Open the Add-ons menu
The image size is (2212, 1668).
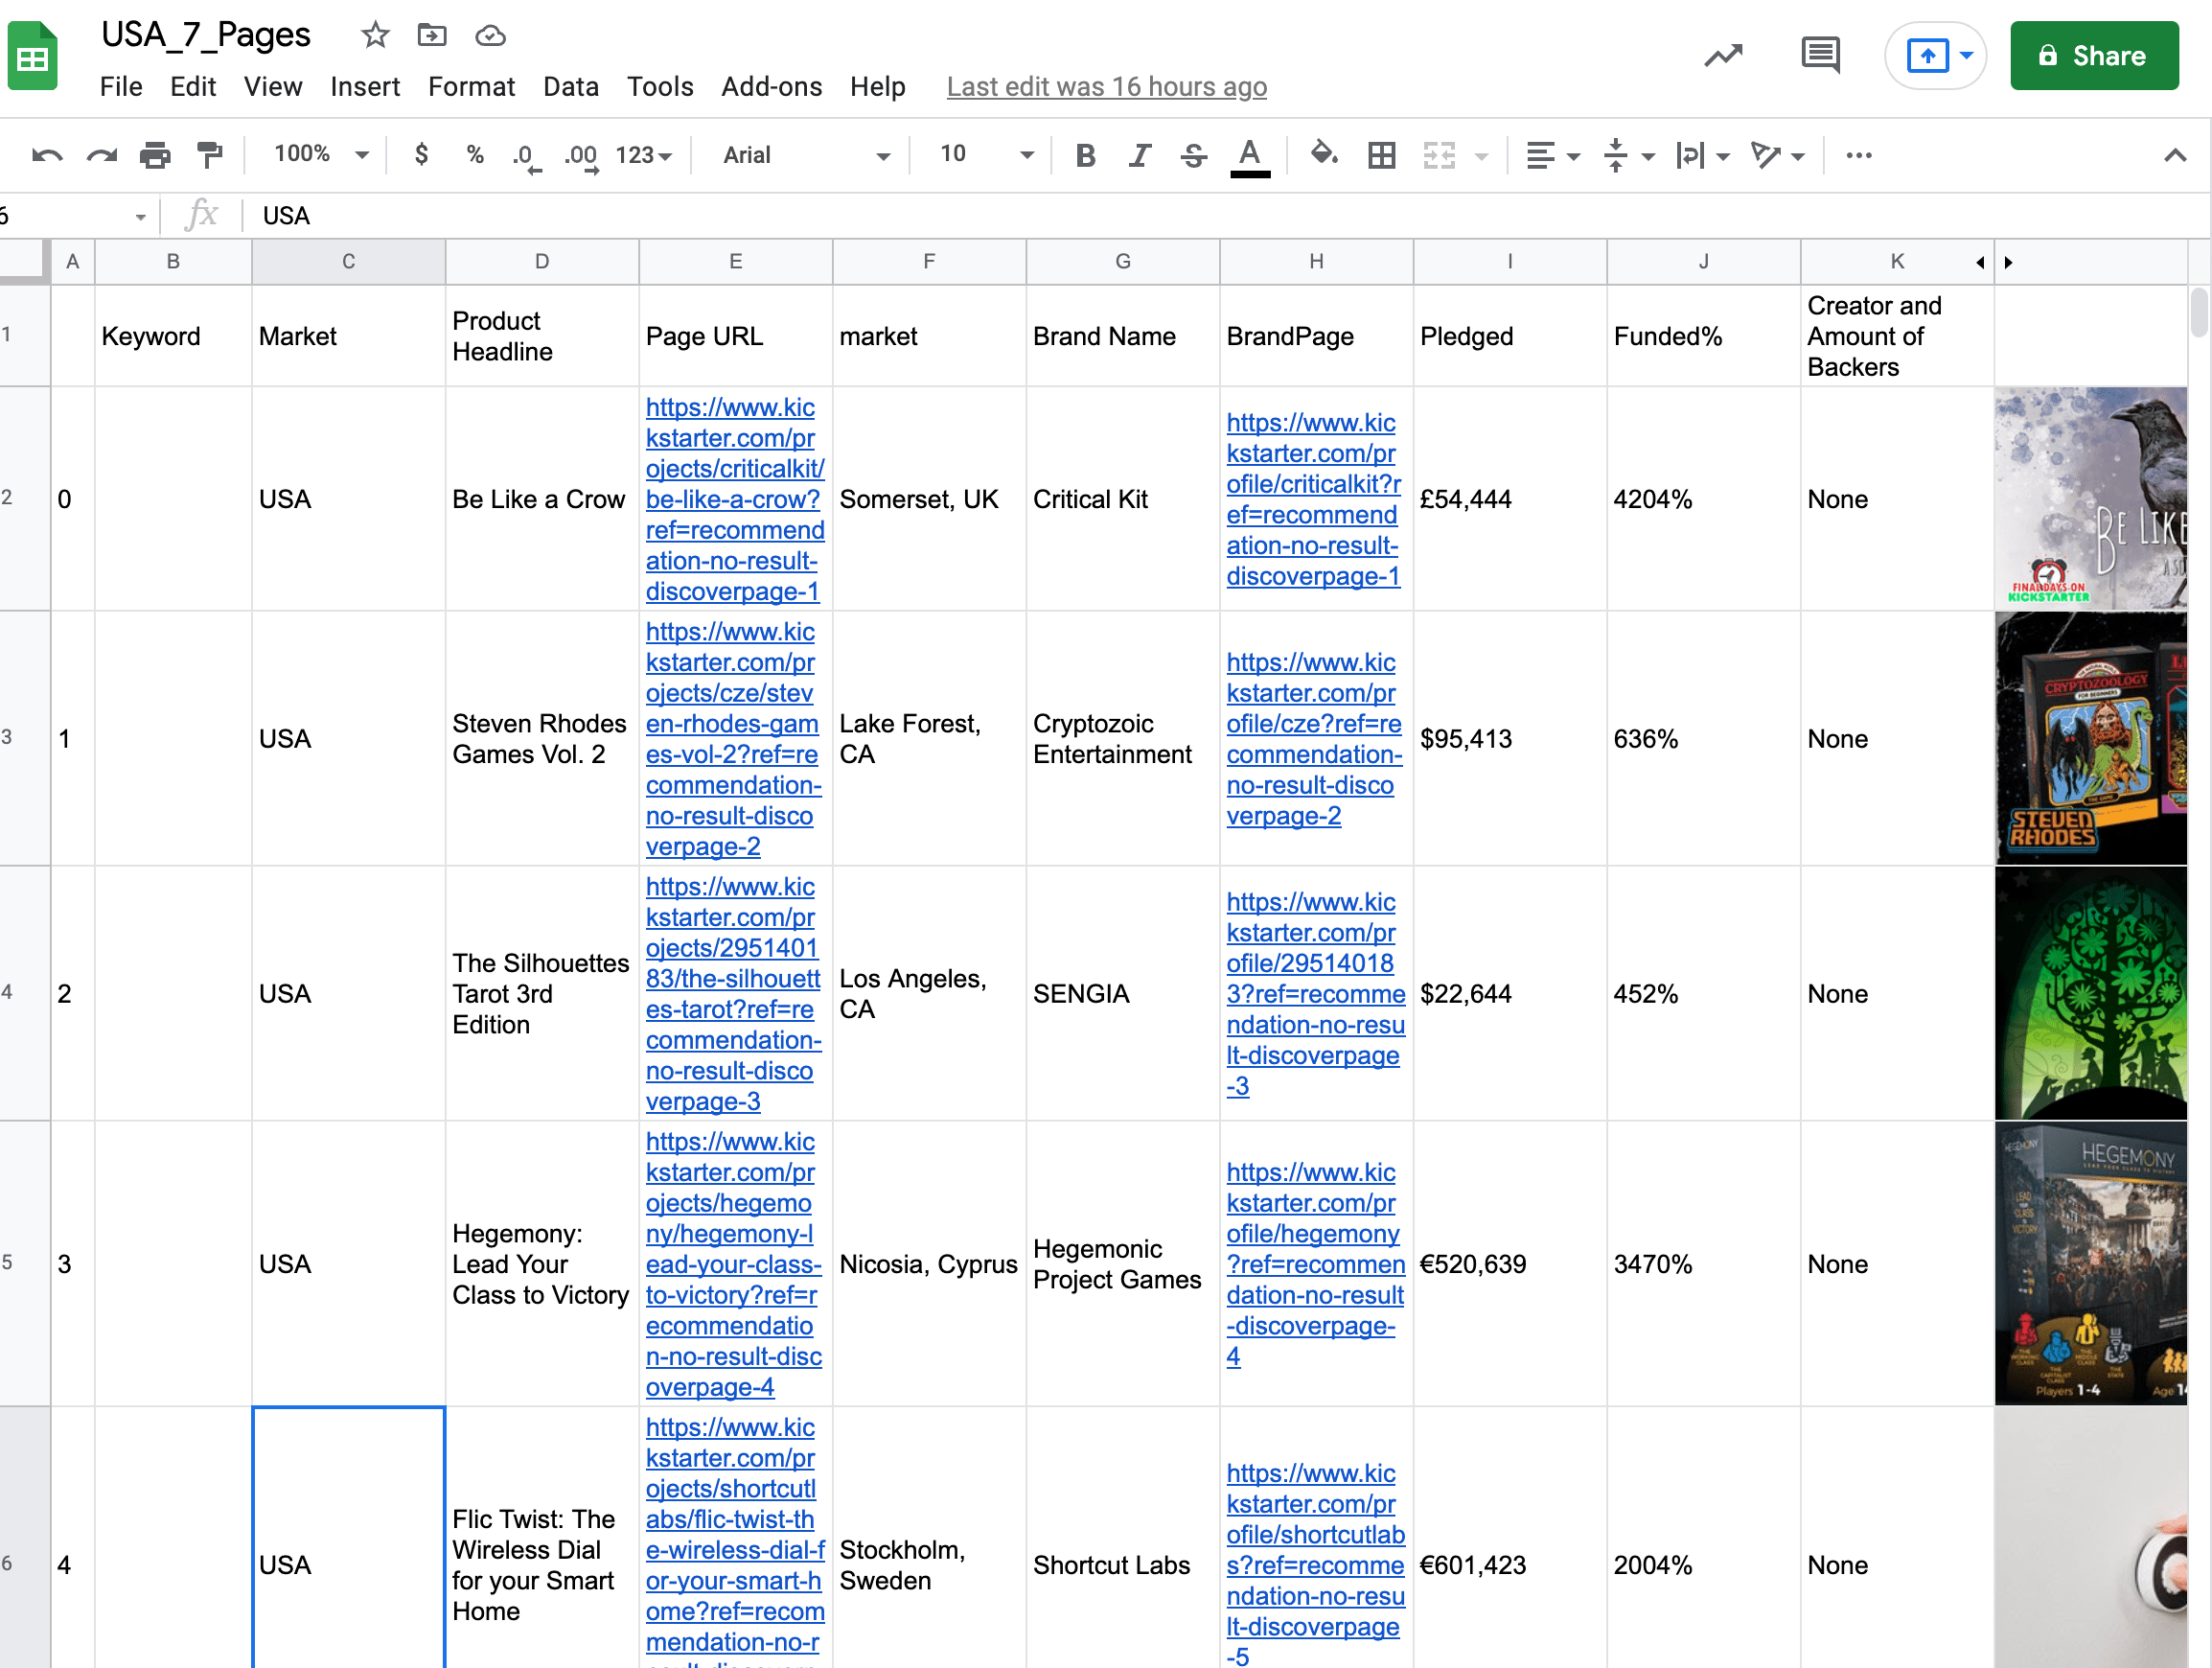tap(771, 87)
